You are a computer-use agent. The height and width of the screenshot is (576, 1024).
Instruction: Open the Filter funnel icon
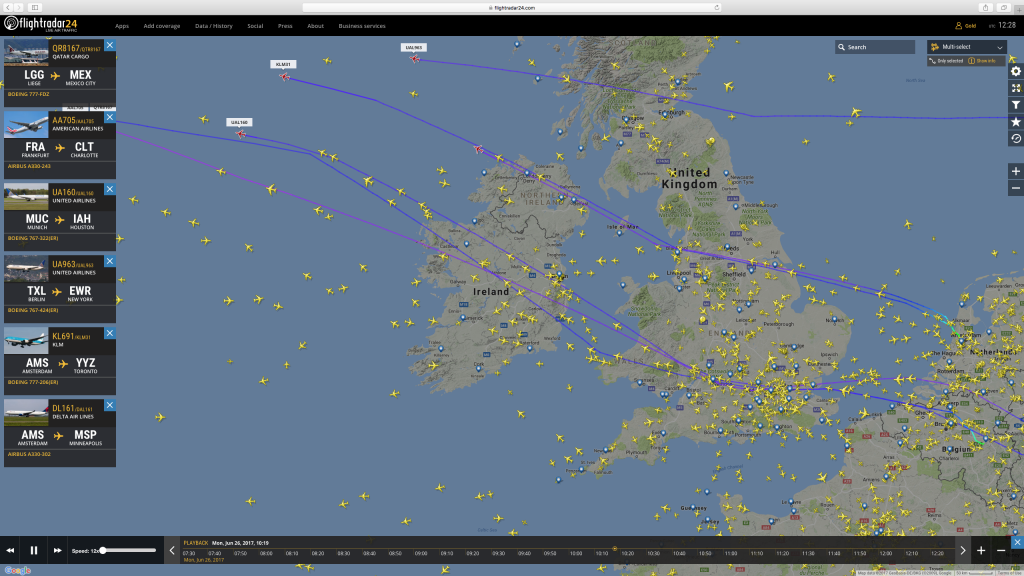pos(1016,105)
